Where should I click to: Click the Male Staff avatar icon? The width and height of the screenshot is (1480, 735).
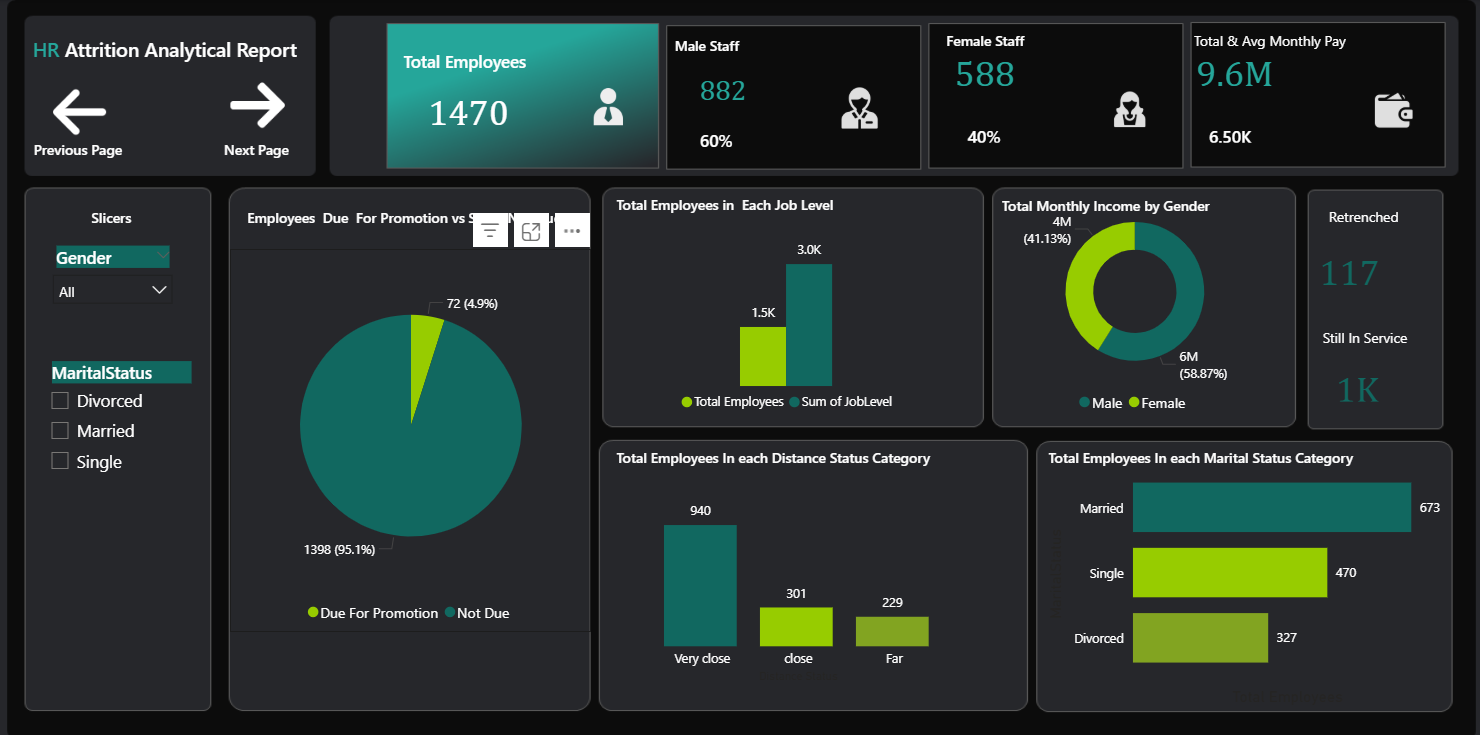[859, 109]
